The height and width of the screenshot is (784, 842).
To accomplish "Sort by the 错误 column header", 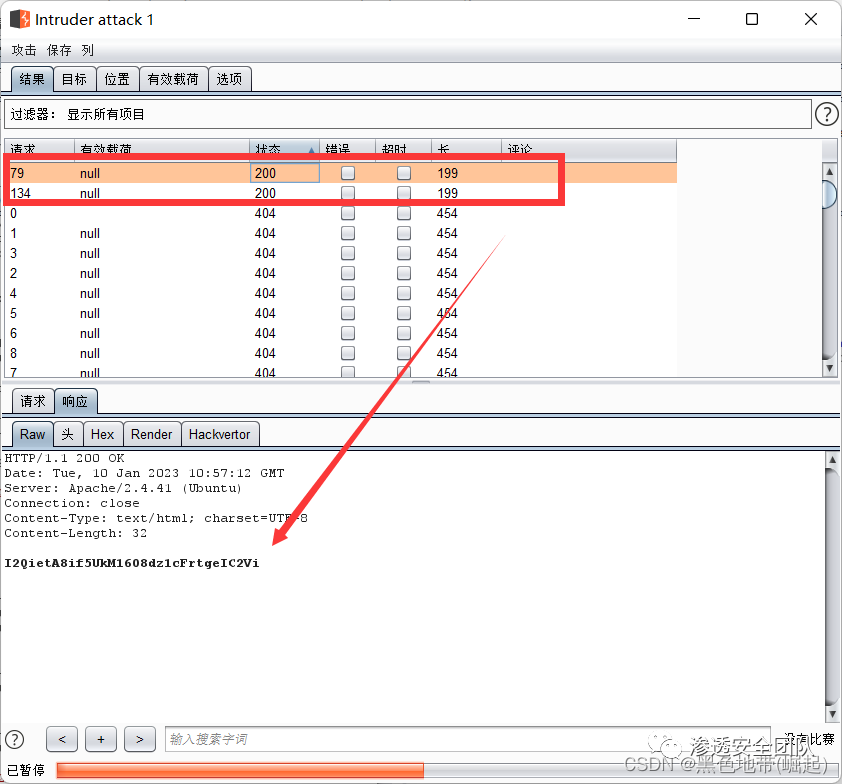I will click(348, 148).
